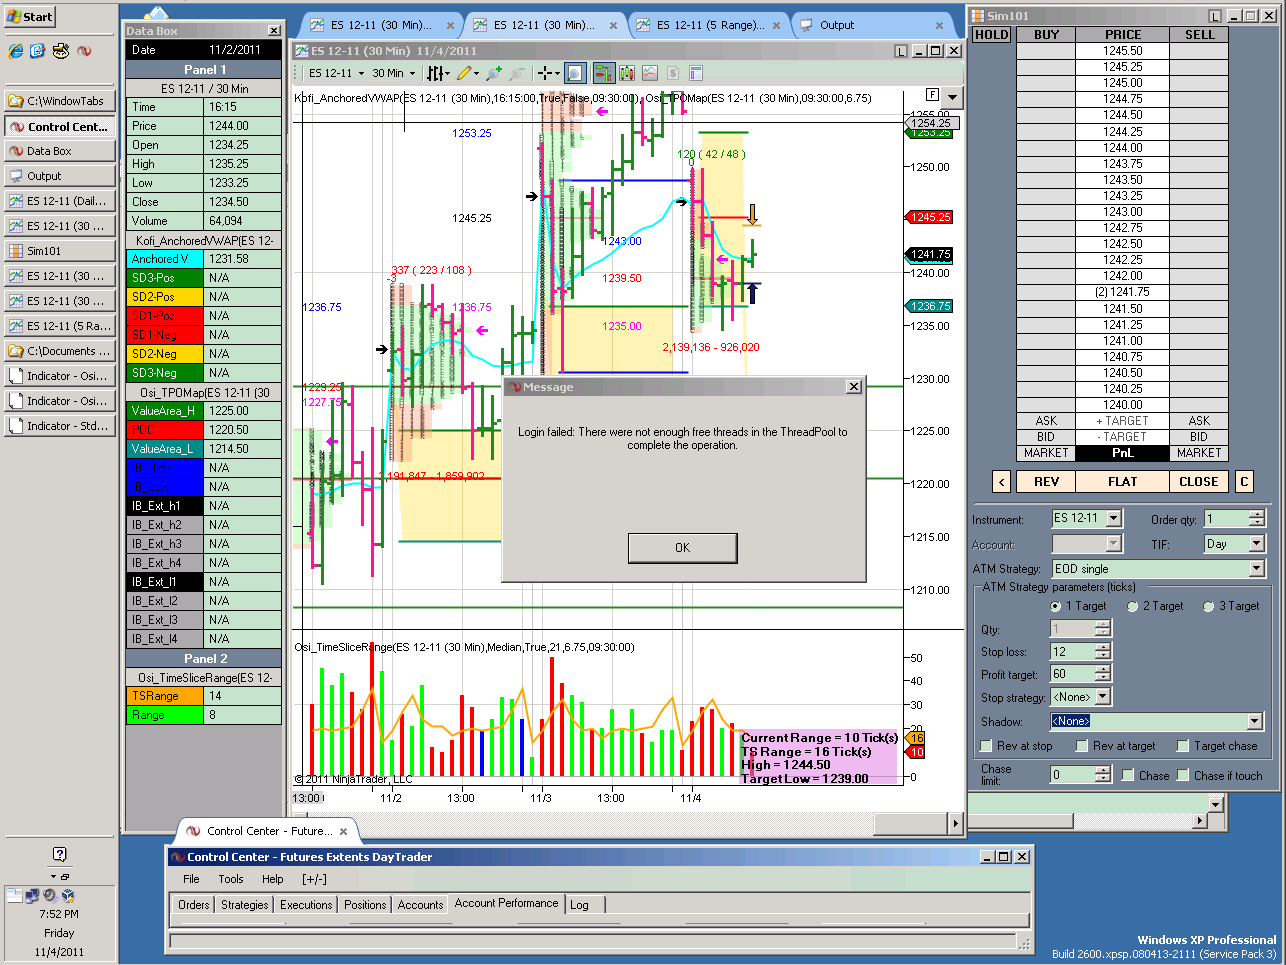Open the ES 12-11 instrument dropdown in chart toolbar
The width and height of the screenshot is (1286, 965).
(x=335, y=73)
